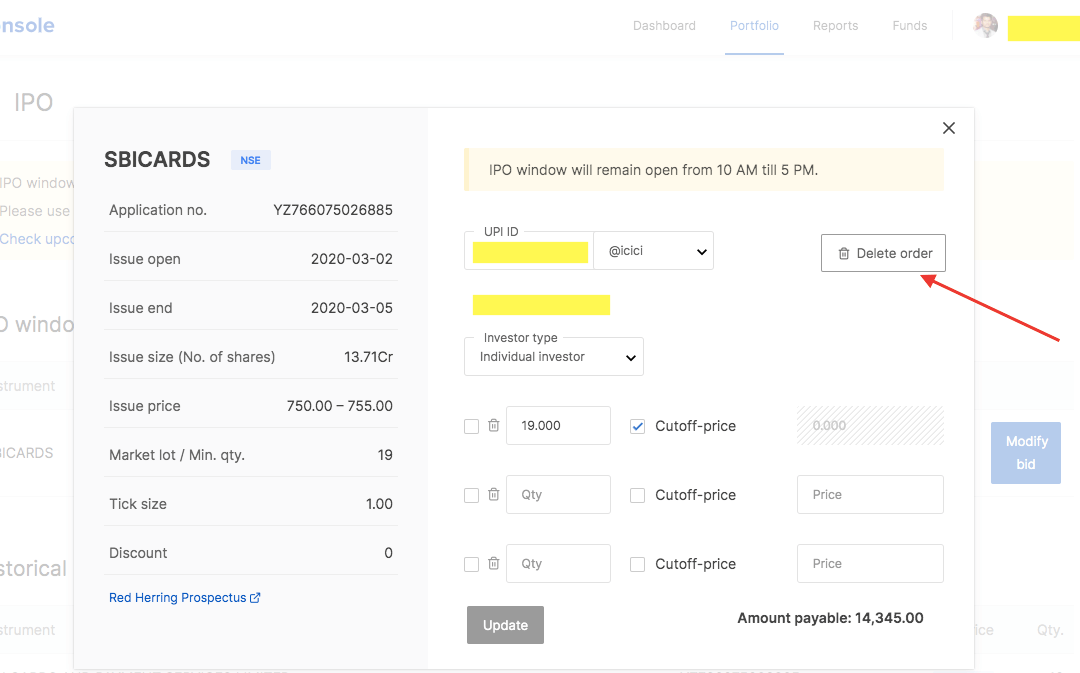Viewport: 1080px width, 673px height.
Task: Click the trash icon in the 19.000 quantity row
Action: click(494, 426)
